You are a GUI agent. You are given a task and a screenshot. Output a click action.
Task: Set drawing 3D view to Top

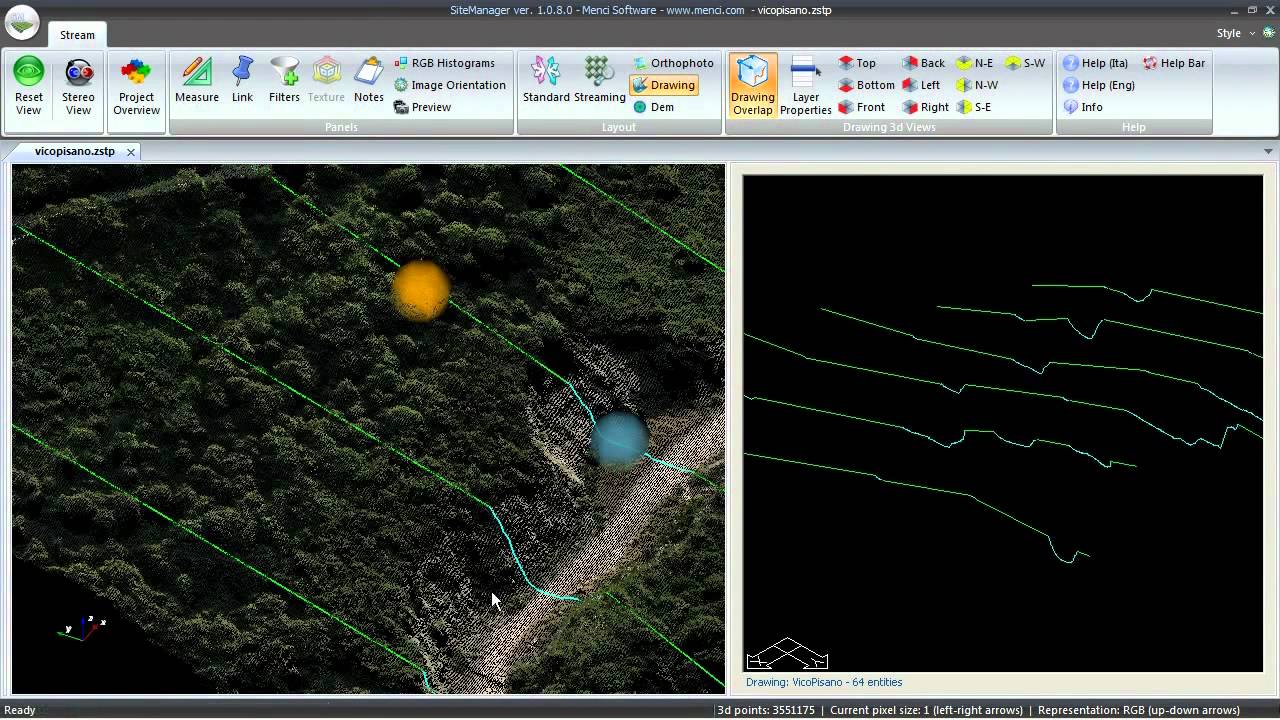pos(857,63)
